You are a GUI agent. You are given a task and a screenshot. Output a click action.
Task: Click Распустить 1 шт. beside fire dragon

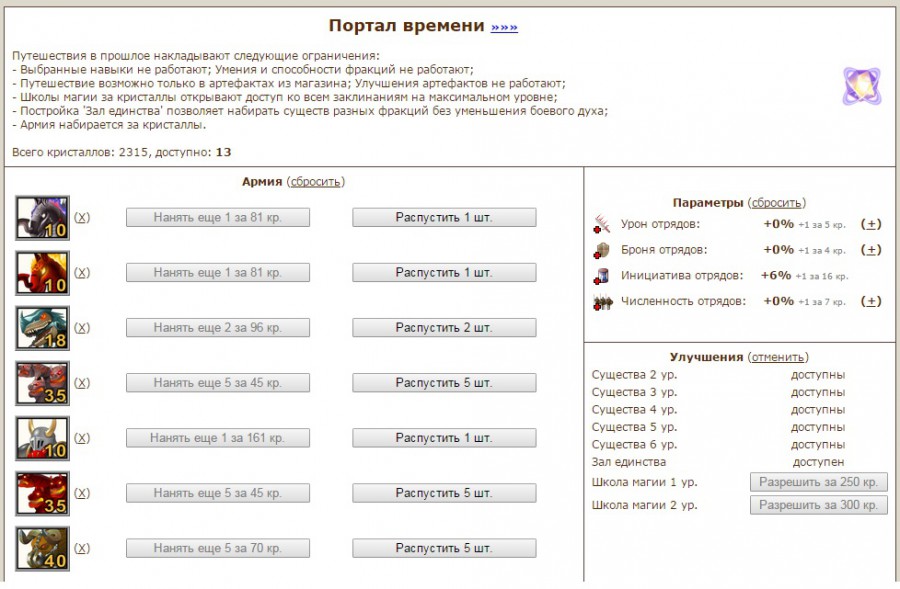[x=444, y=273]
